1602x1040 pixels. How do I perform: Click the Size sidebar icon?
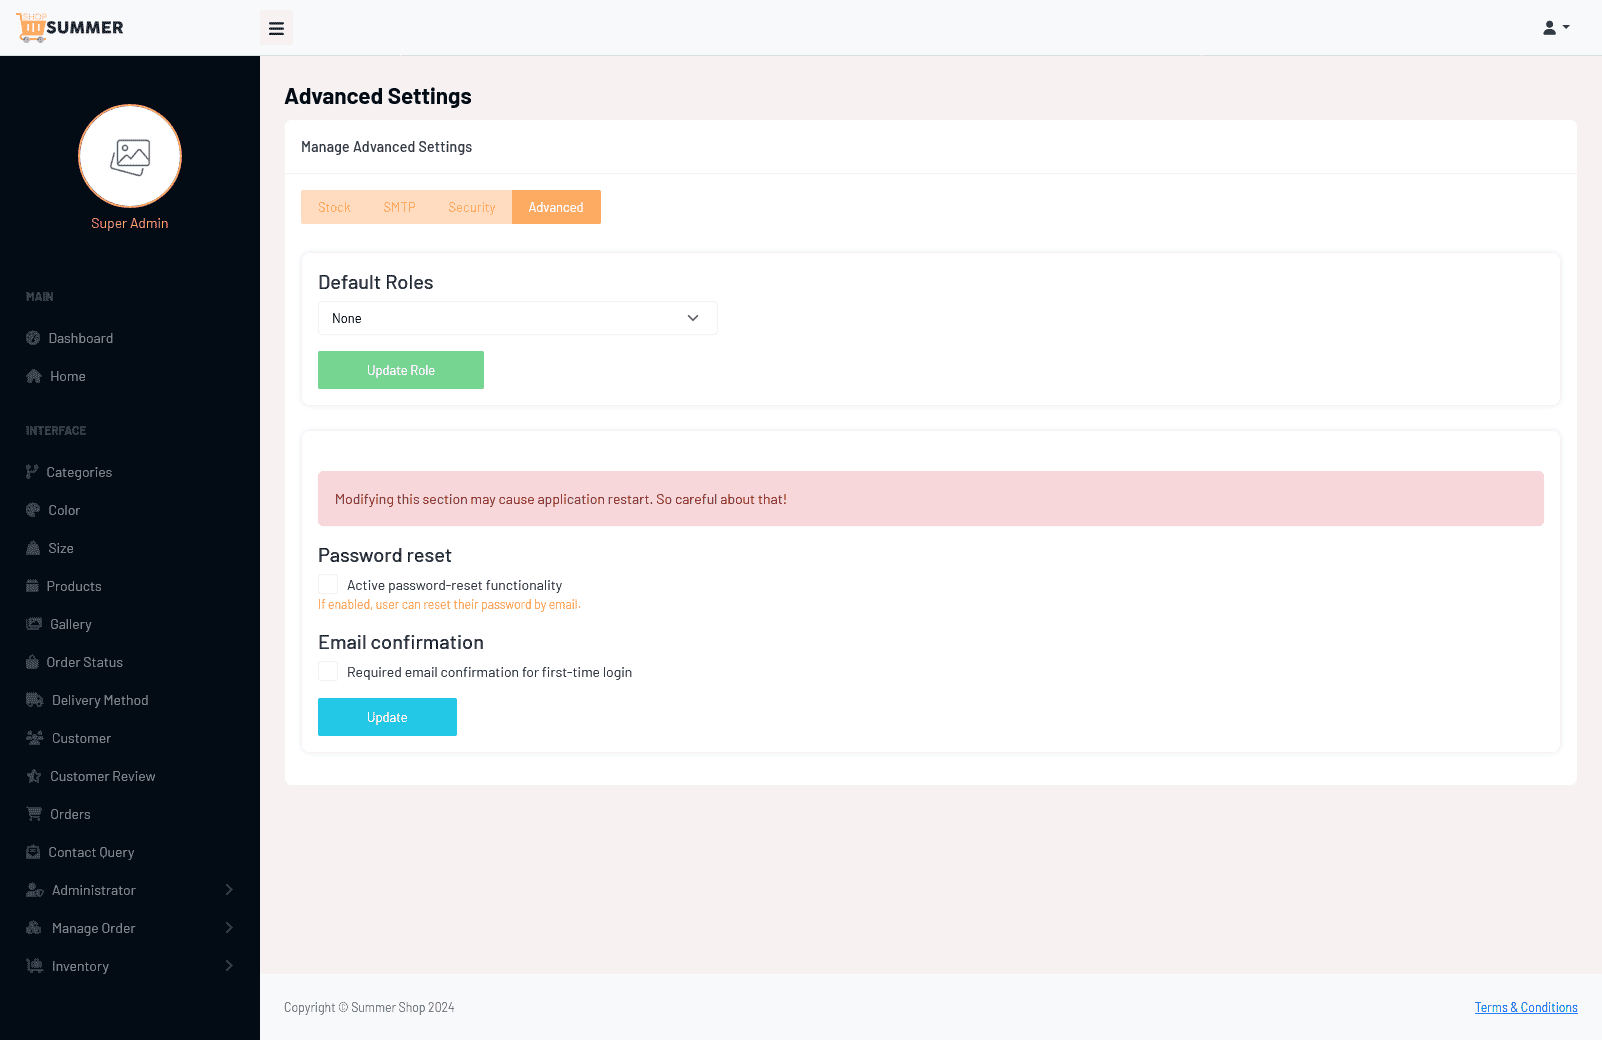(33, 548)
